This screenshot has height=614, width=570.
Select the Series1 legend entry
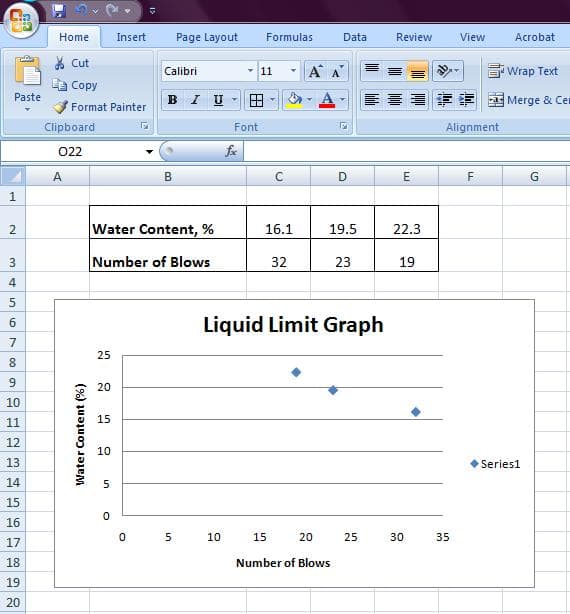pos(495,464)
